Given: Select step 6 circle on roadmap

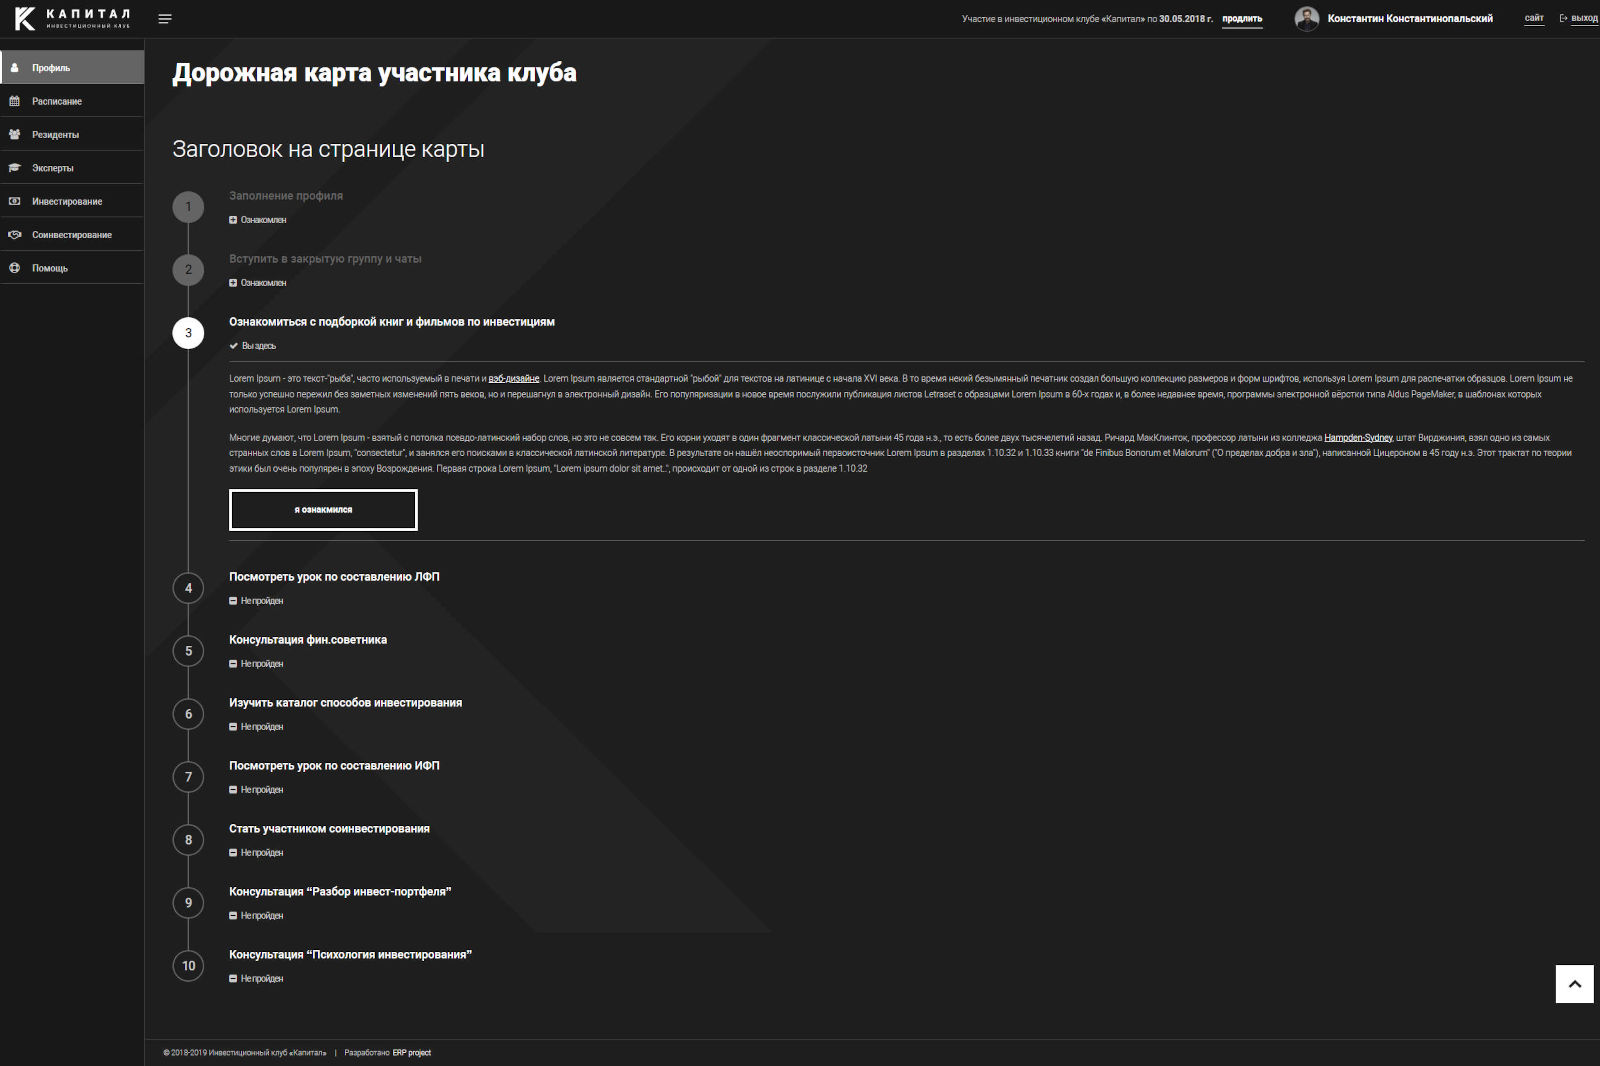Looking at the screenshot, I should pyautogui.click(x=188, y=714).
